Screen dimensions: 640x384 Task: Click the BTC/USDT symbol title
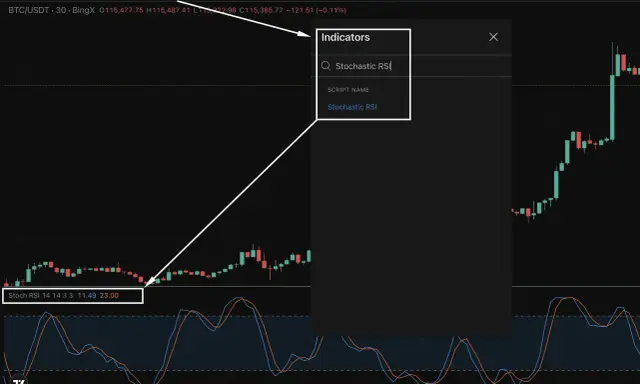click(29, 10)
